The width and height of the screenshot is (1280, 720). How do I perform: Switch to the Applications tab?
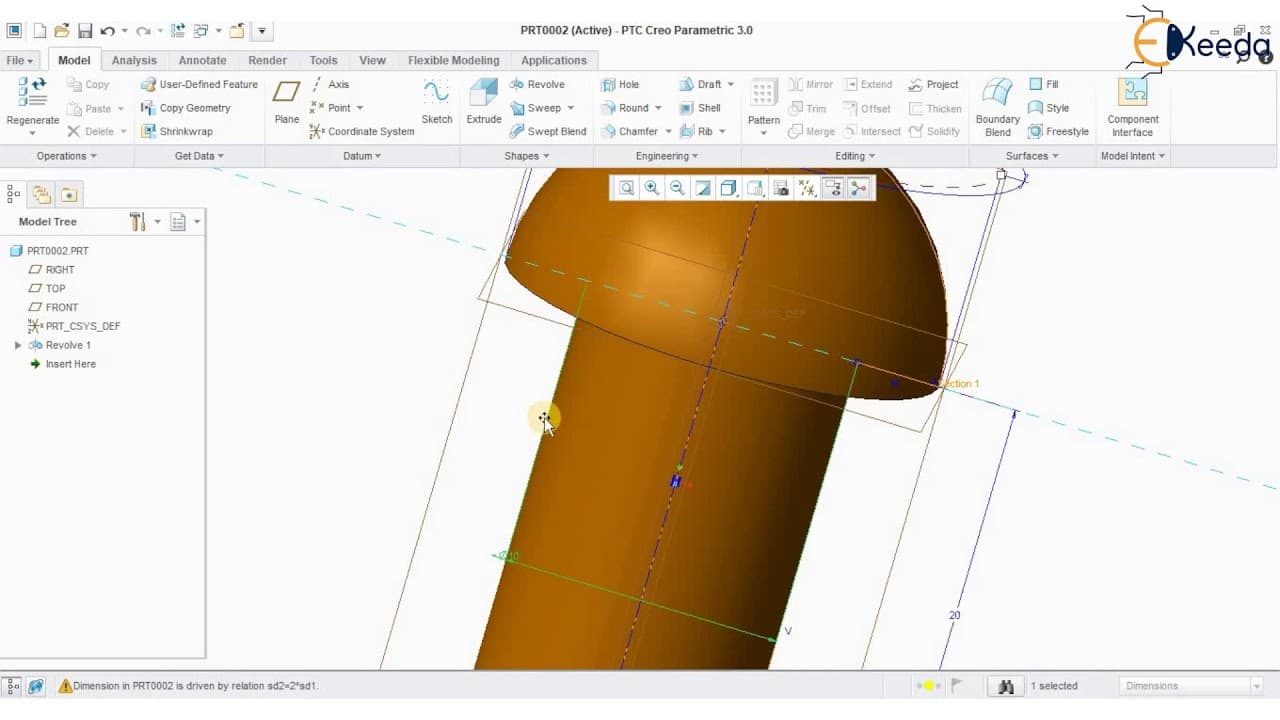click(554, 60)
